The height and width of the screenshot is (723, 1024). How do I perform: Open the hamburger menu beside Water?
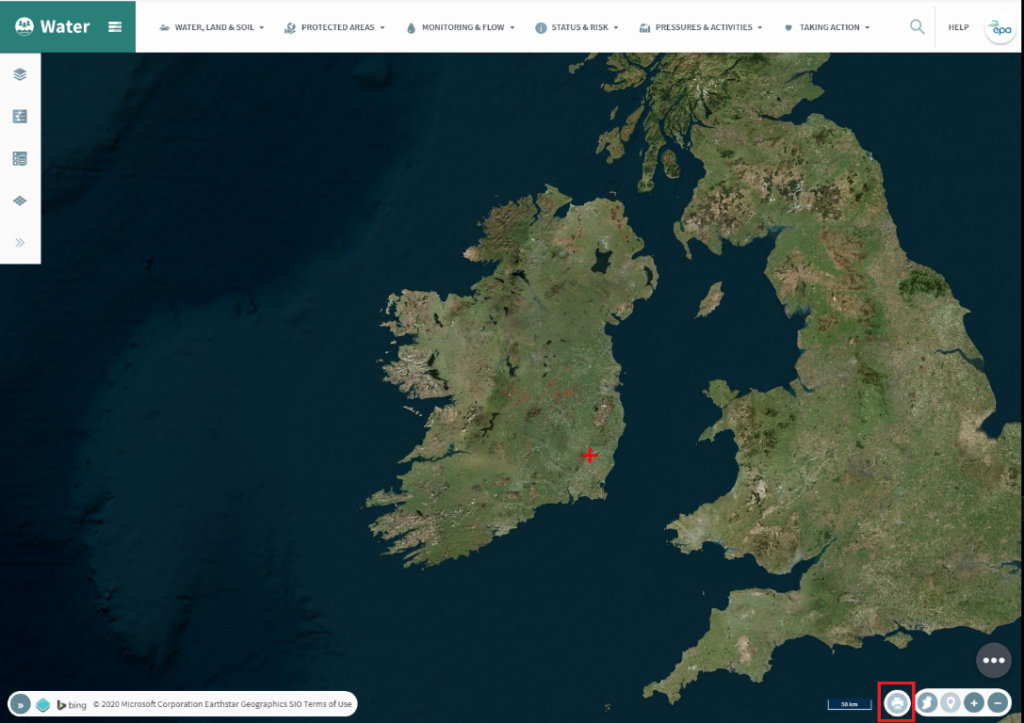(113, 27)
